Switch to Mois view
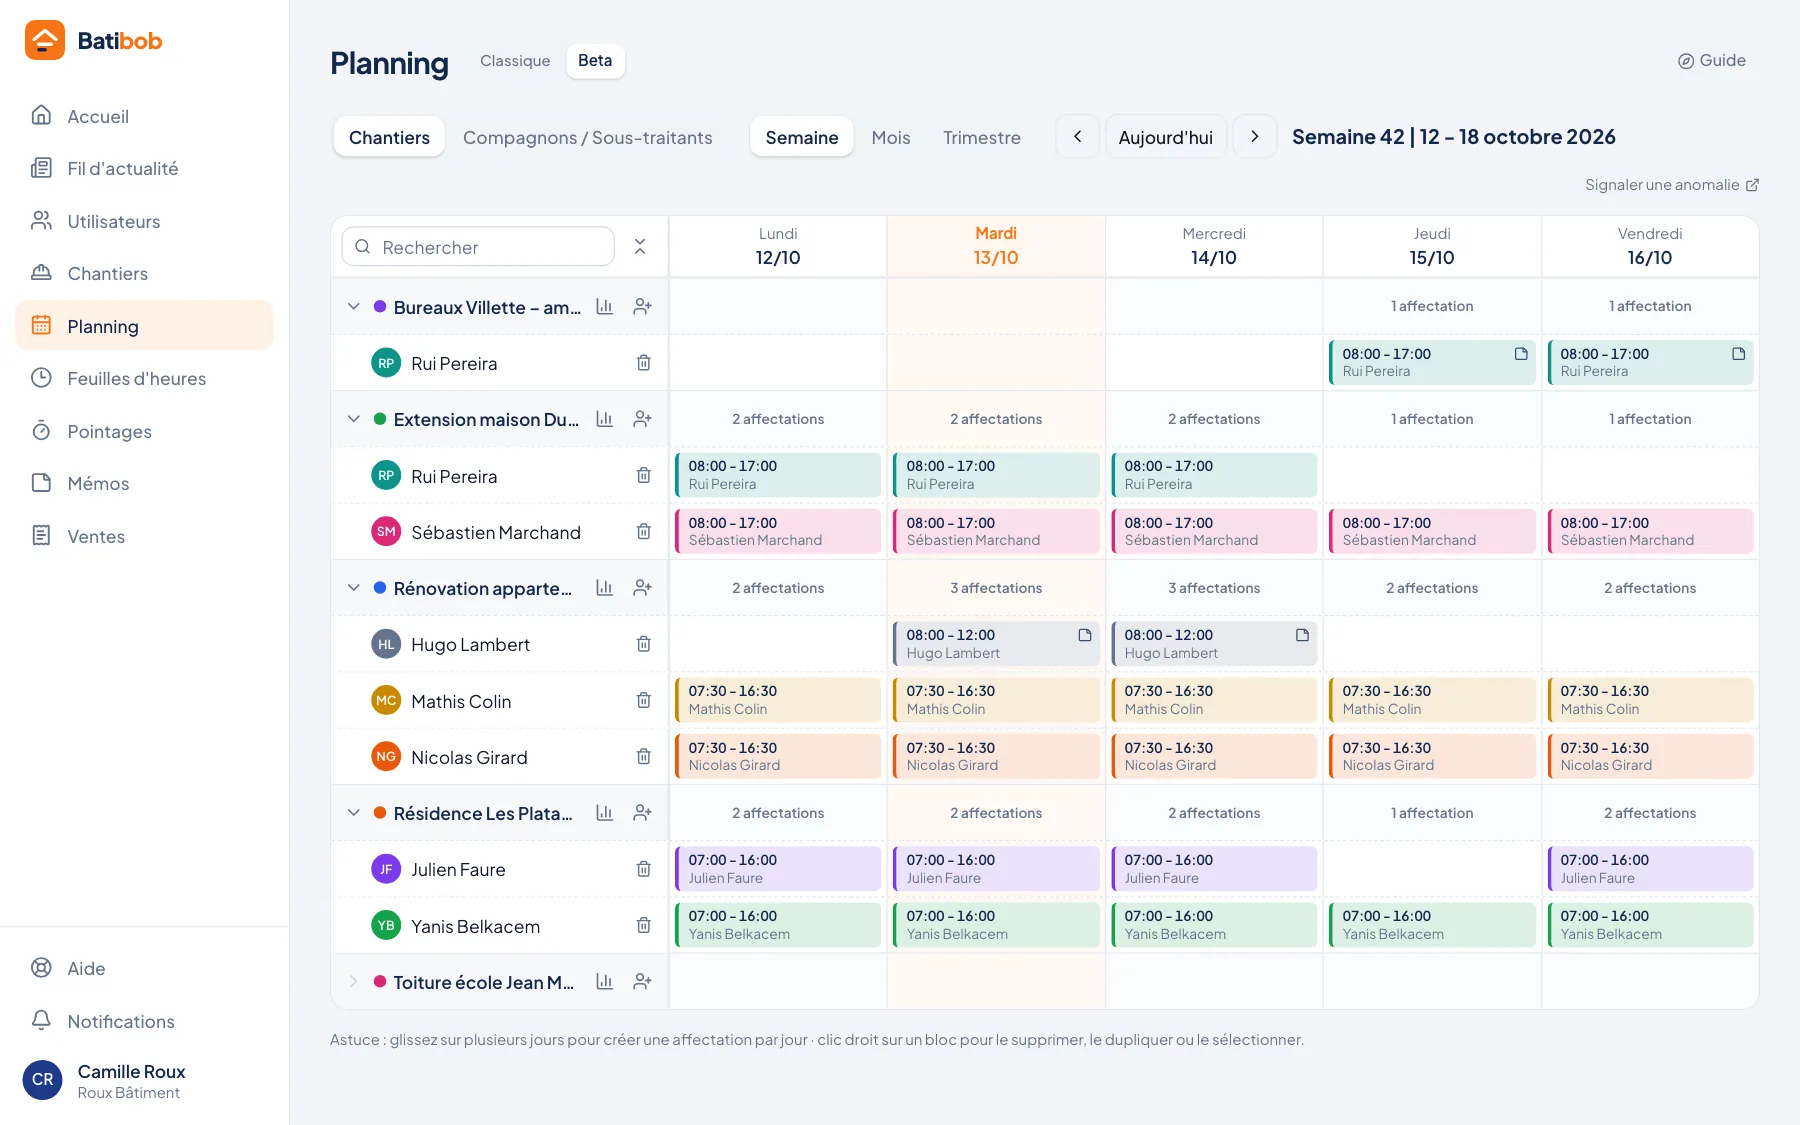 [x=891, y=137]
